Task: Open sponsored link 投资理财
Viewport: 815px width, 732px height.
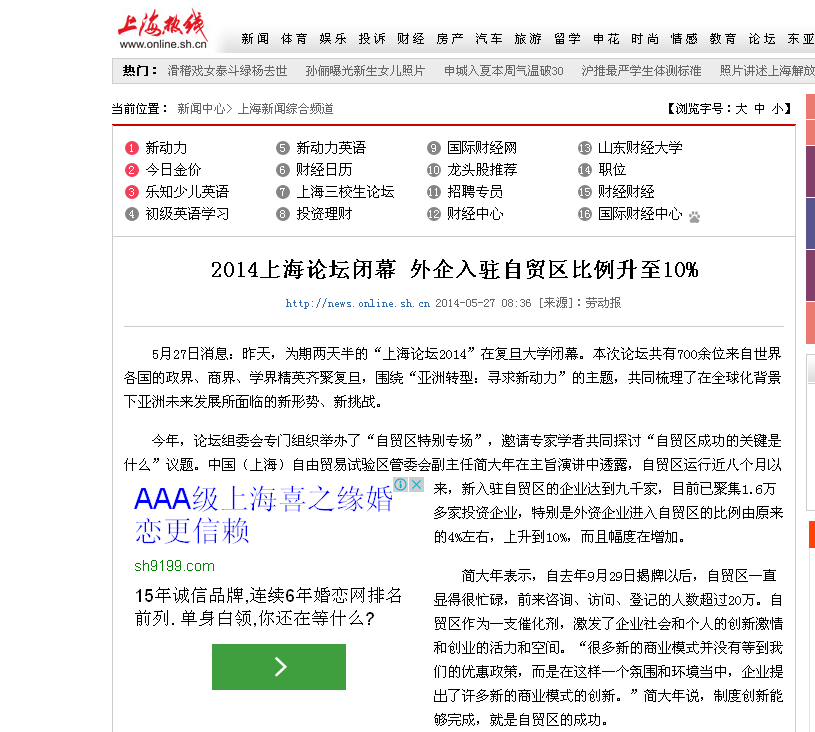Action: pos(324,214)
